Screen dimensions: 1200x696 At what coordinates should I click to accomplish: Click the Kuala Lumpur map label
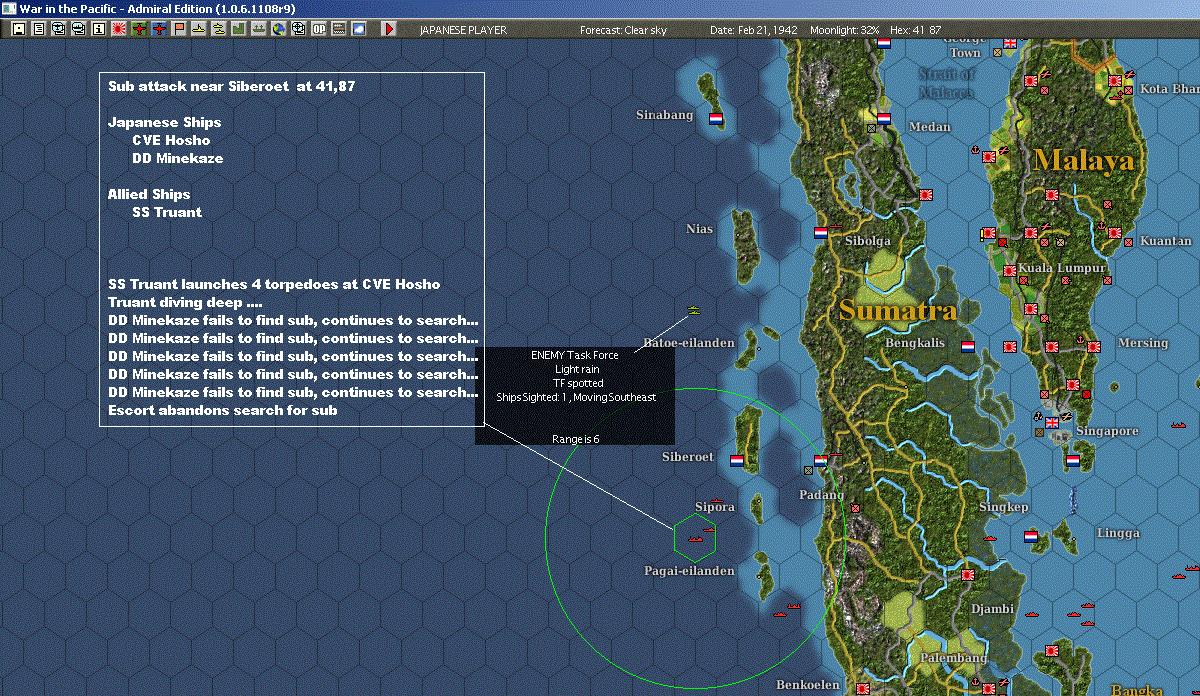click(x=1062, y=268)
